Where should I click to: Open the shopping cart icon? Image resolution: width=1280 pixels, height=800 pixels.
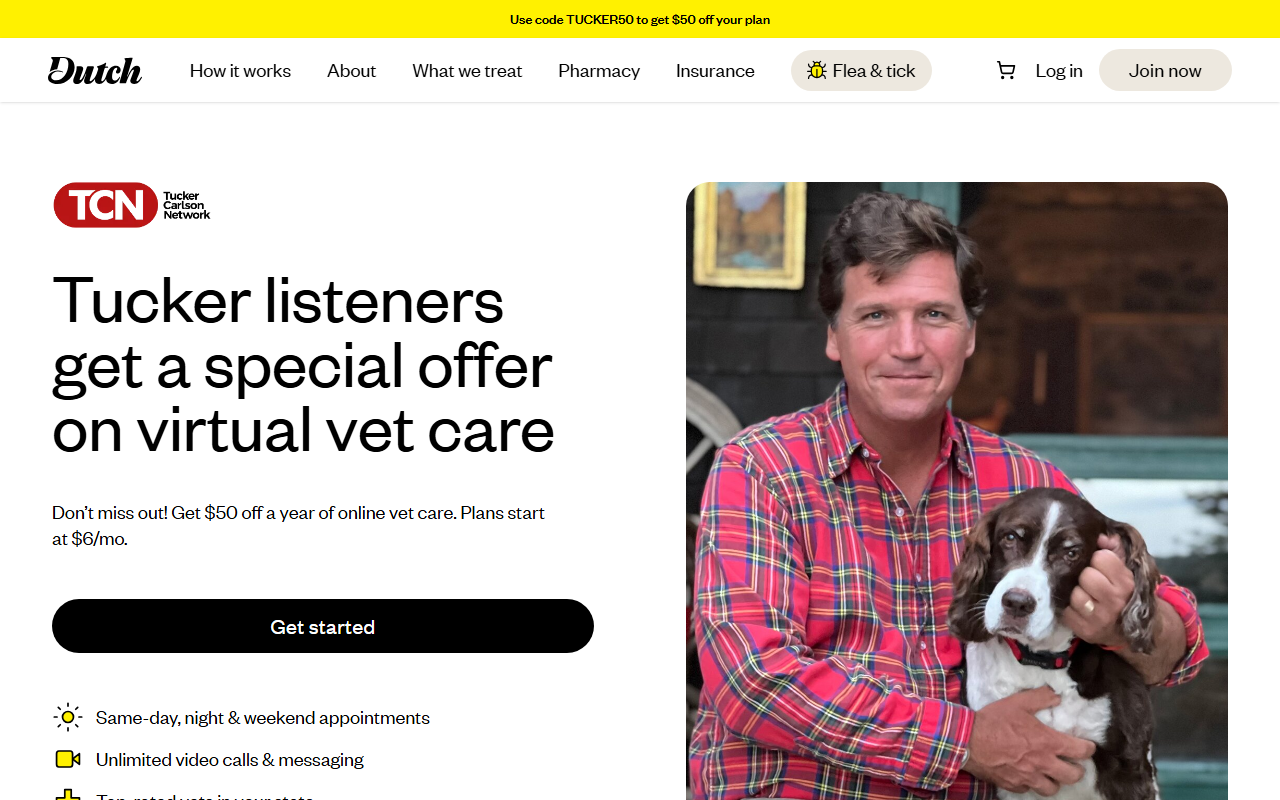point(1006,70)
